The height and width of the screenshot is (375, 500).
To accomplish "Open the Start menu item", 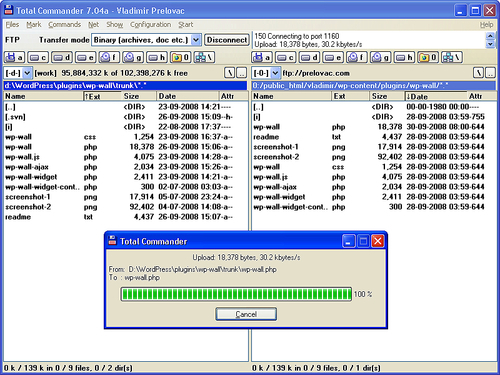I will click(x=186, y=25).
